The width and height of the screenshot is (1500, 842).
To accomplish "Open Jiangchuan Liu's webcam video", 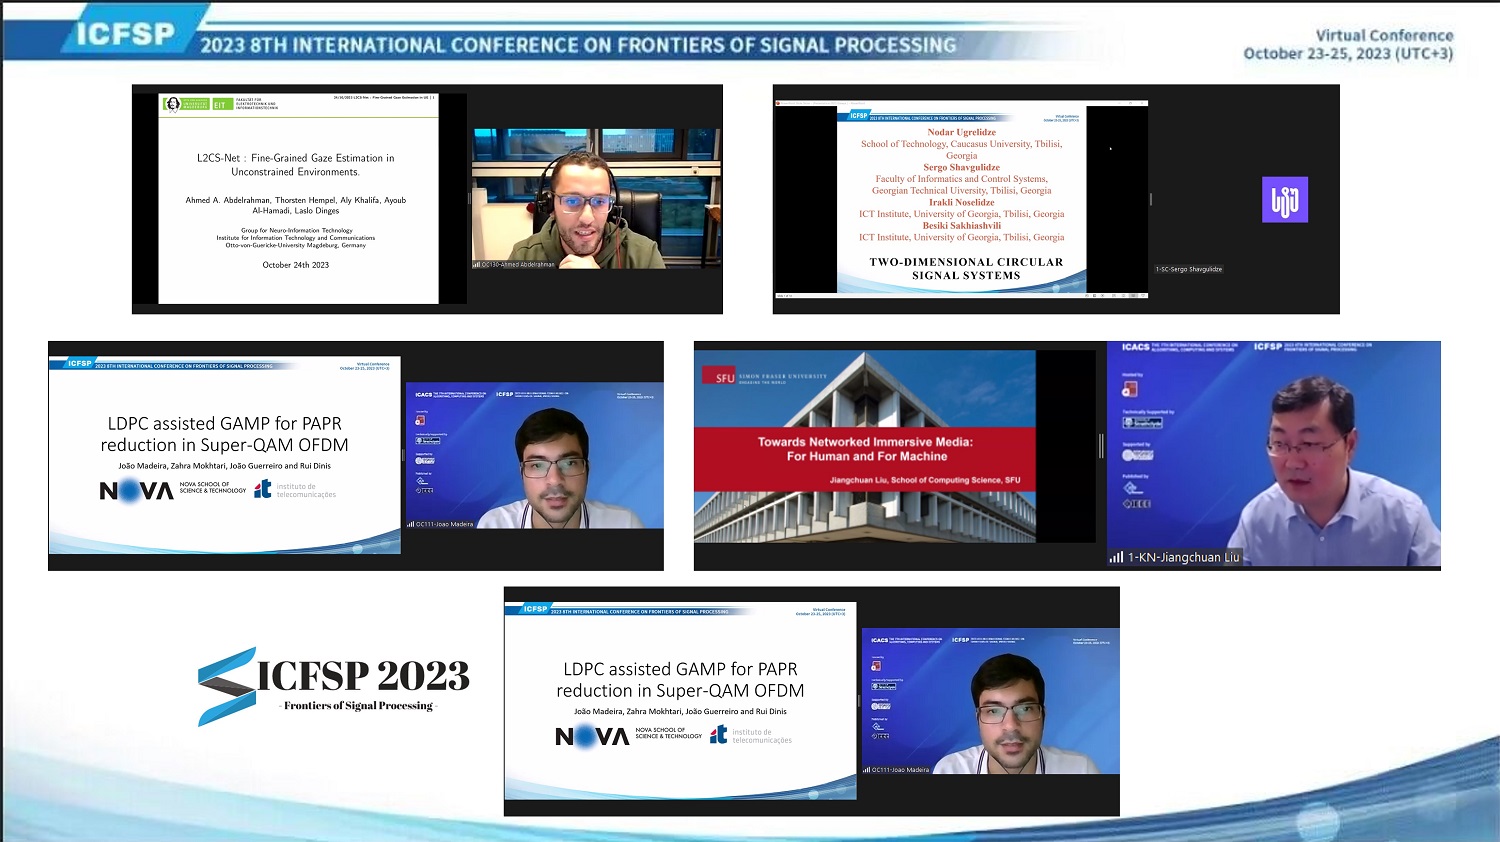I will click(x=1274, y=455).
